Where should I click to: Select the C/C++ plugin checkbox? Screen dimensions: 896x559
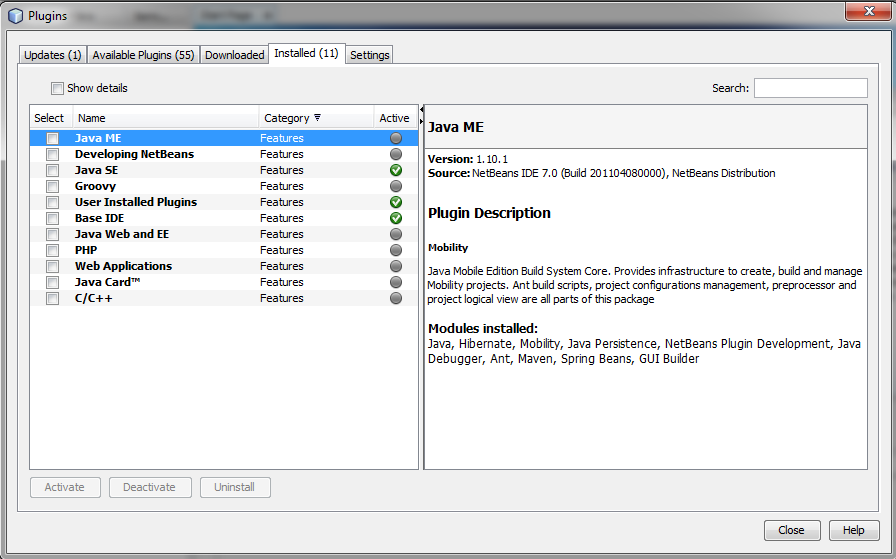click(53, 298)
